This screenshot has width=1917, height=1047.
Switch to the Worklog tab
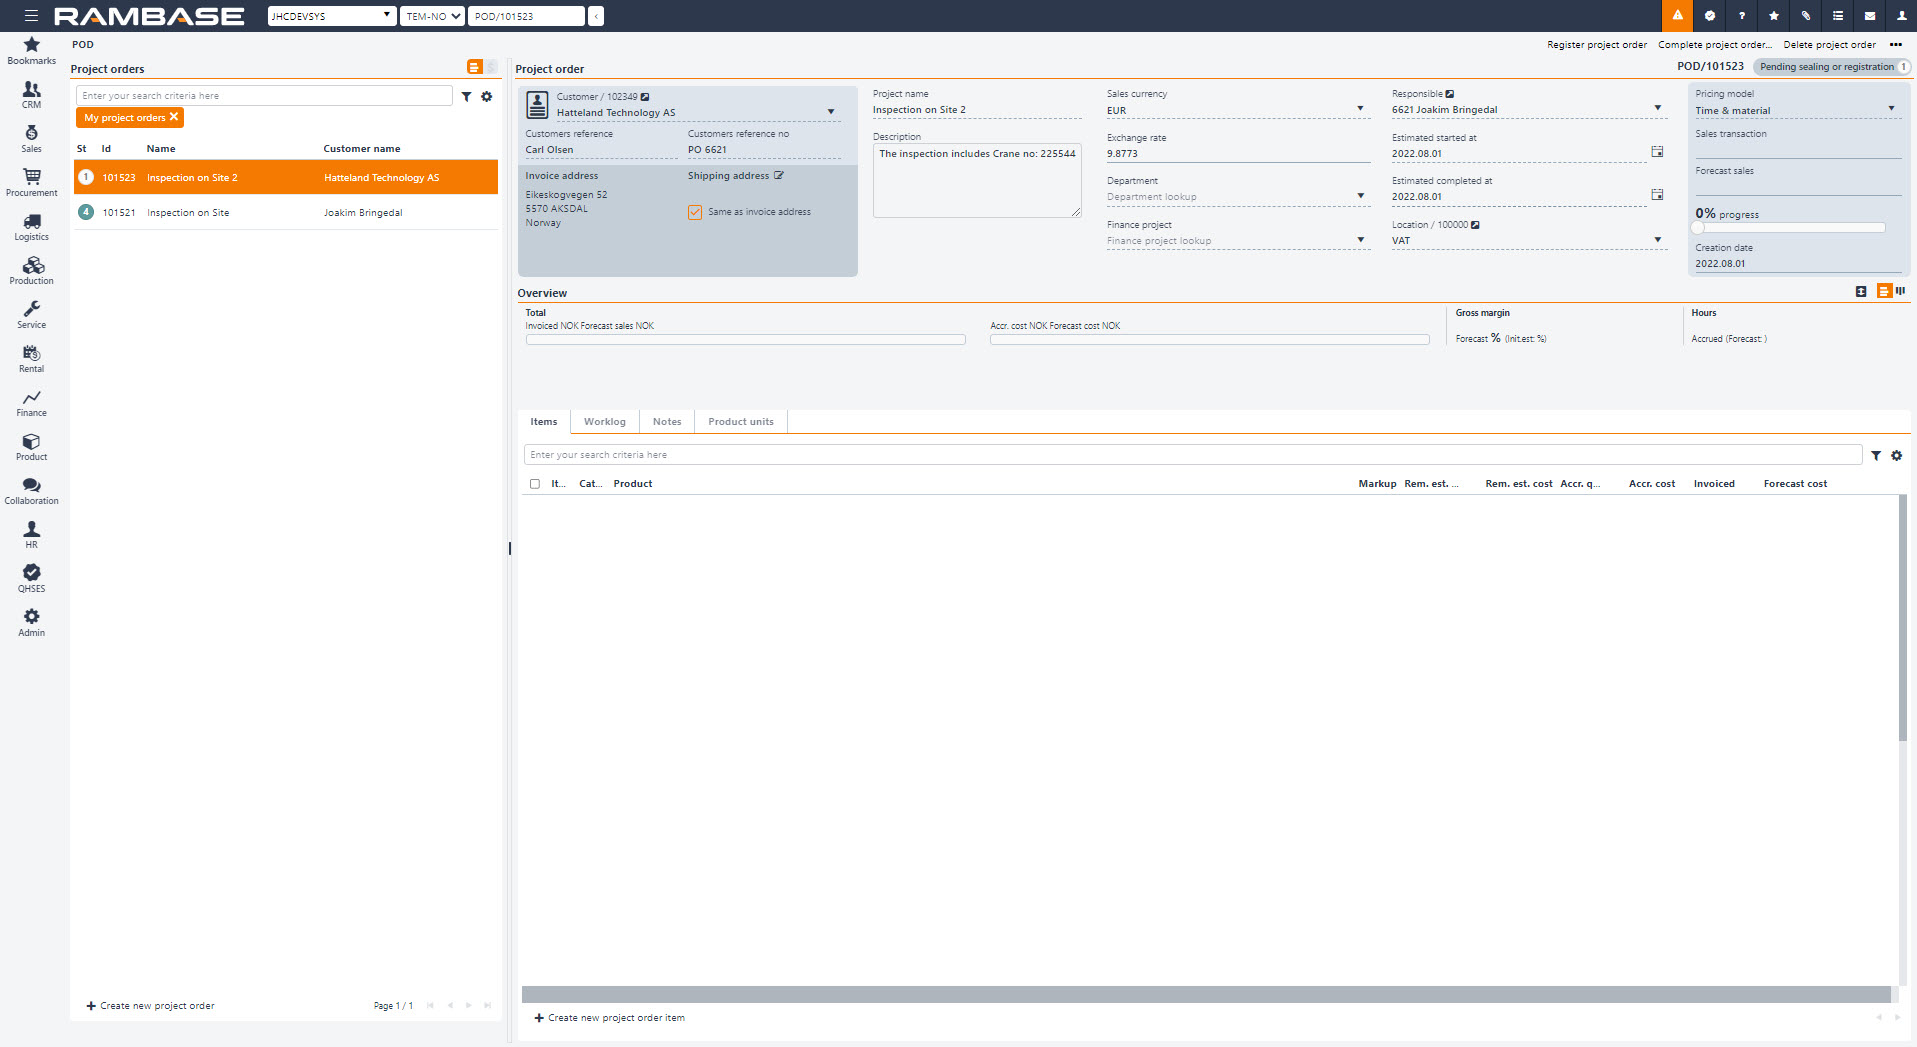[605, 422]
